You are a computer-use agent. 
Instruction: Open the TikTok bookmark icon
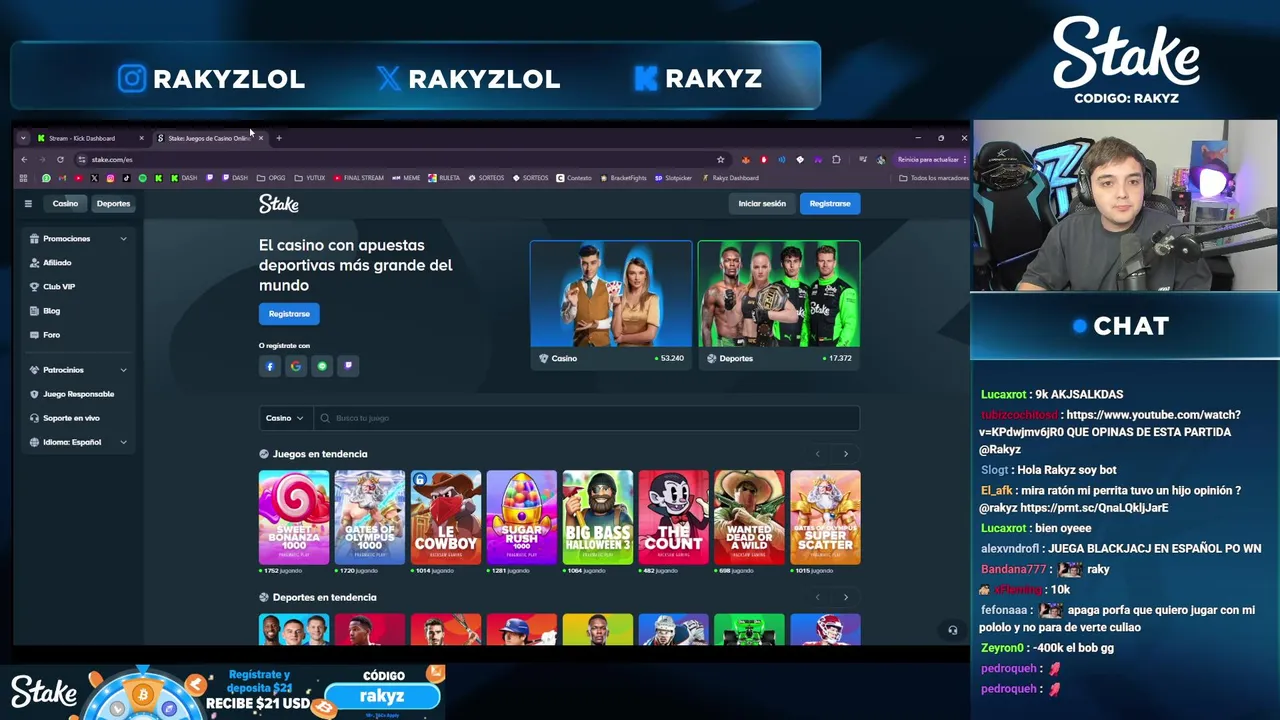[126, 178]
